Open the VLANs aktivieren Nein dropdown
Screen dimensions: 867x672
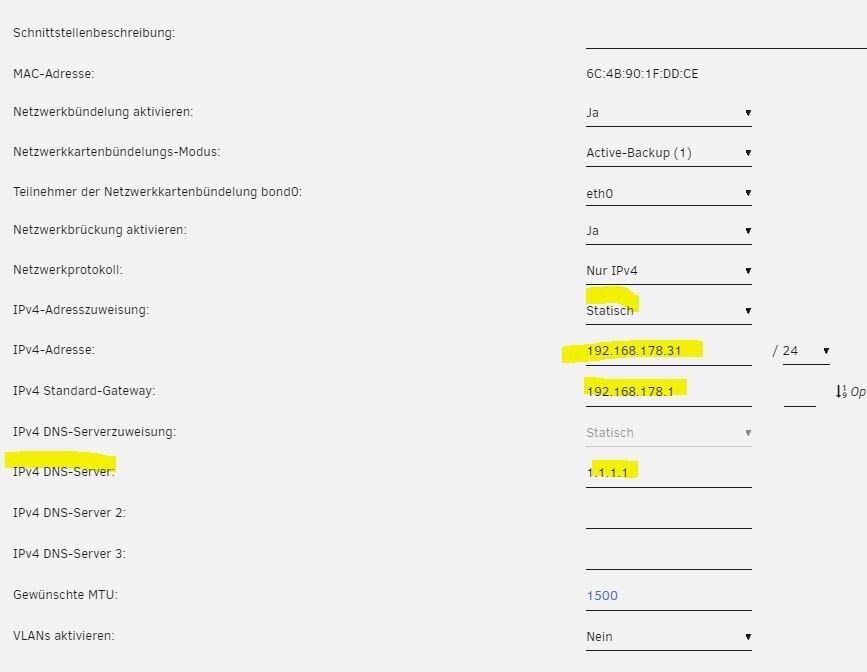(668, 637)
